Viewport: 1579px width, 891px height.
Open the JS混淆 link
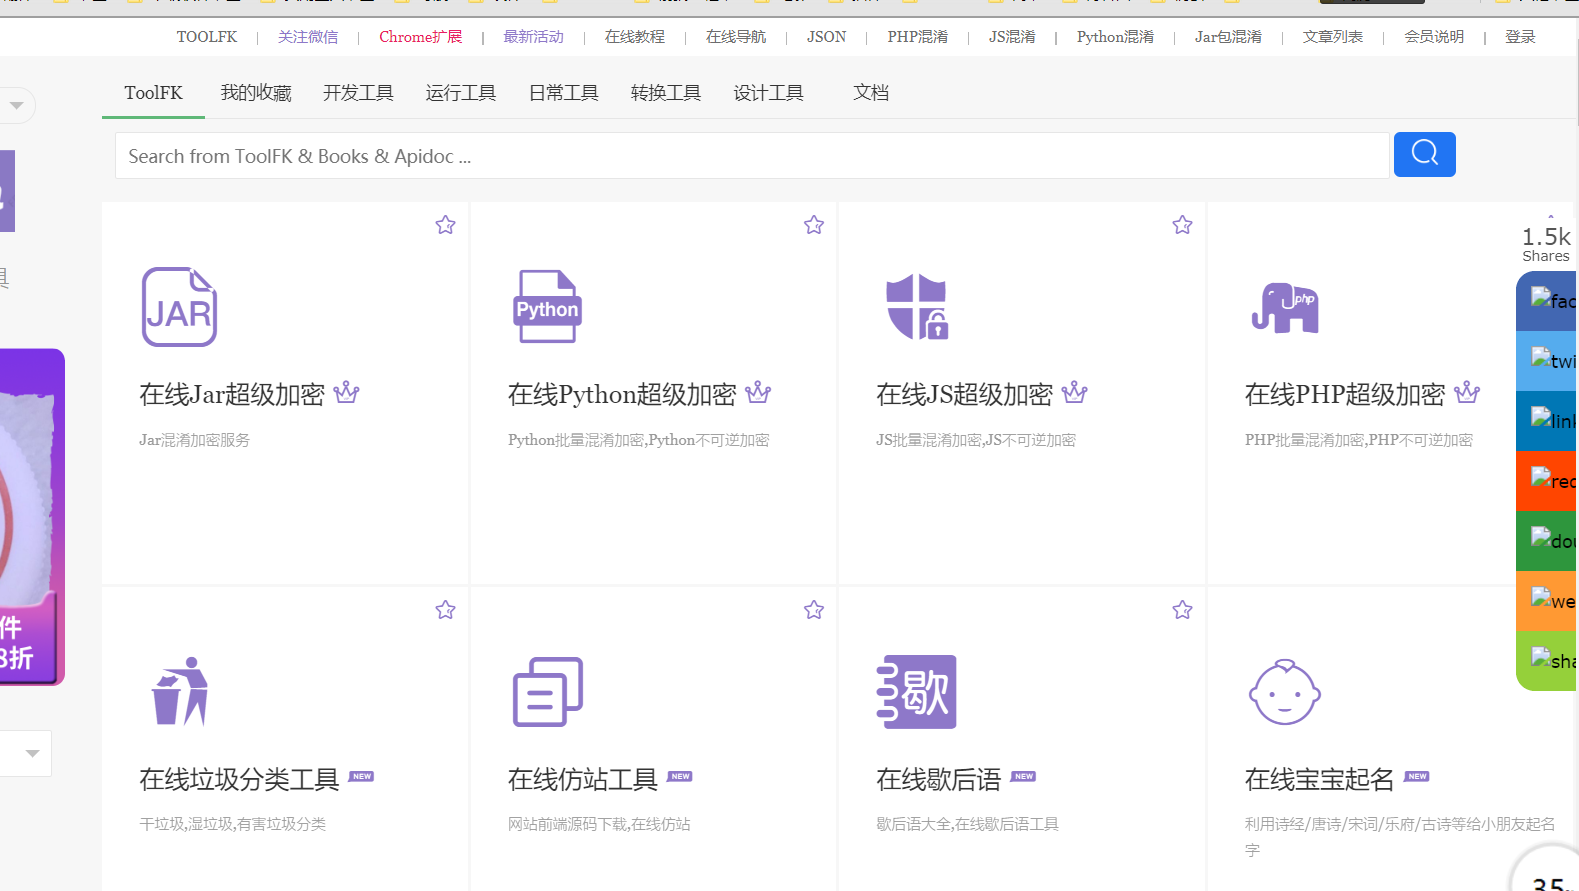coord(1012,37)
